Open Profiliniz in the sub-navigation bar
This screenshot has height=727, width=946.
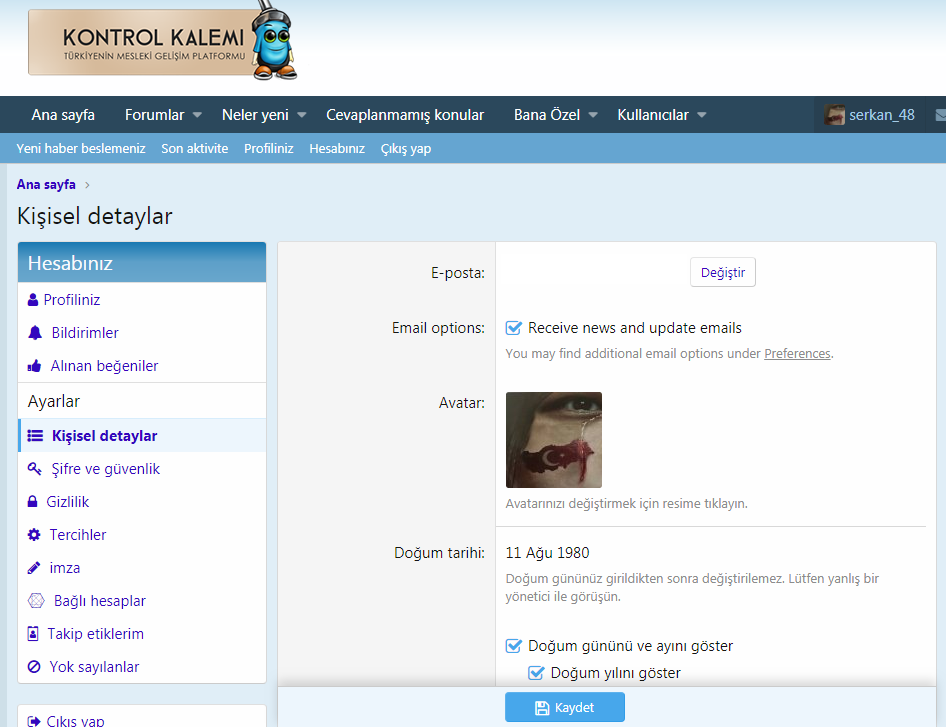point(268,148)
